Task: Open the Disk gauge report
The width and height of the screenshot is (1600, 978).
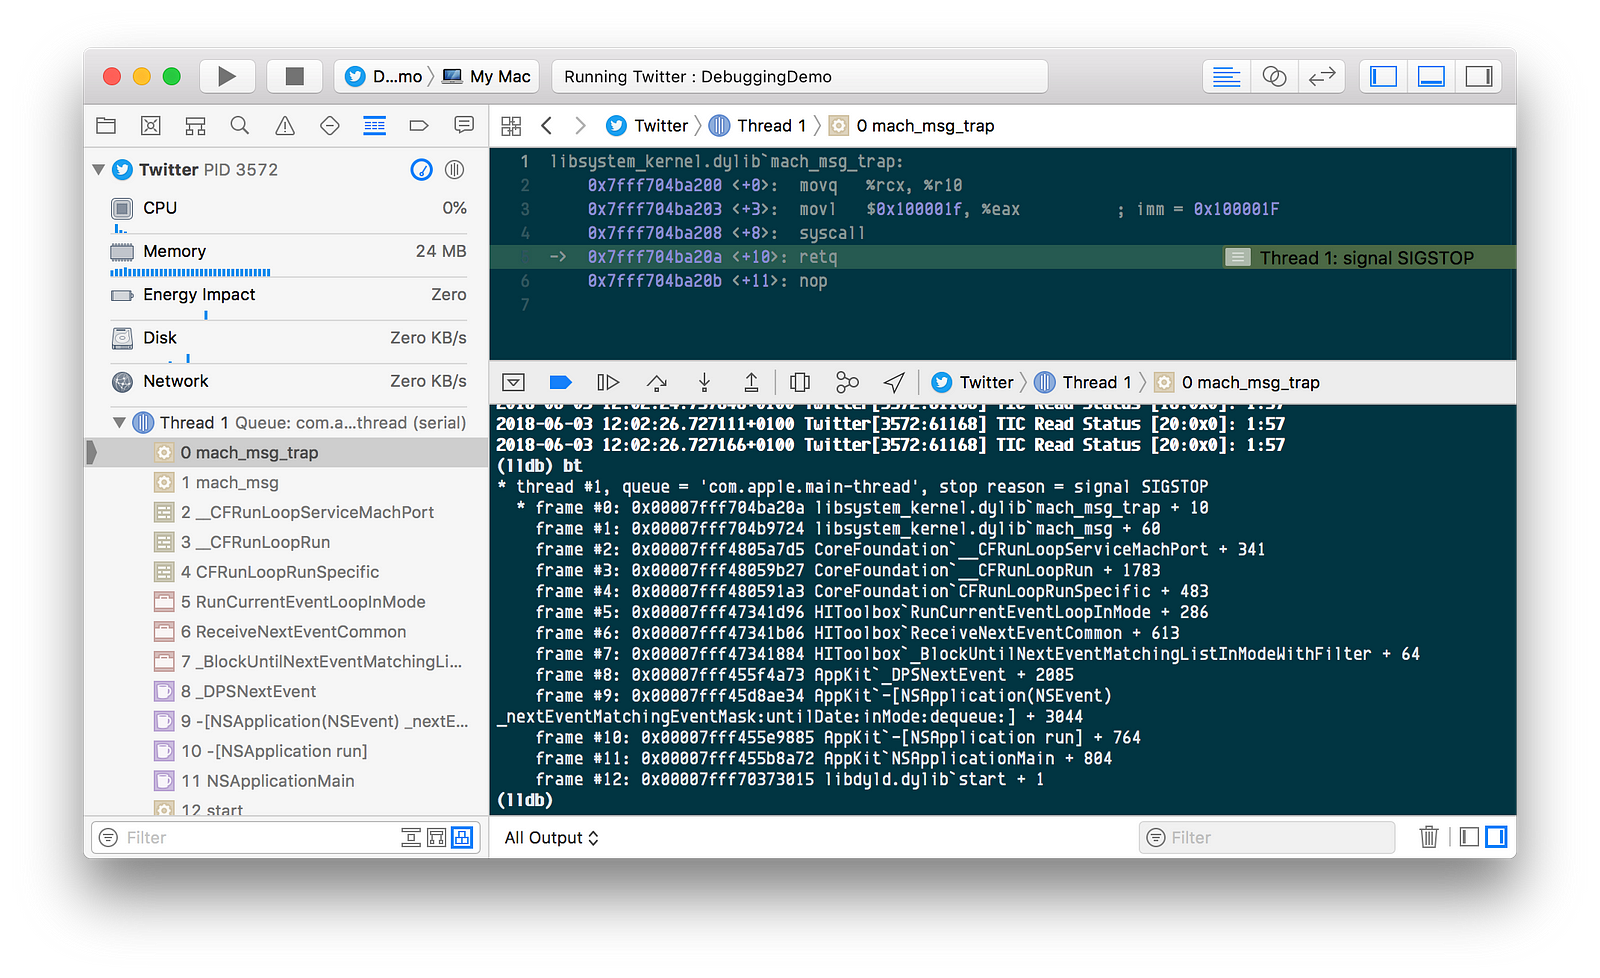Action: pyautogui.click(x=288, y=342)
